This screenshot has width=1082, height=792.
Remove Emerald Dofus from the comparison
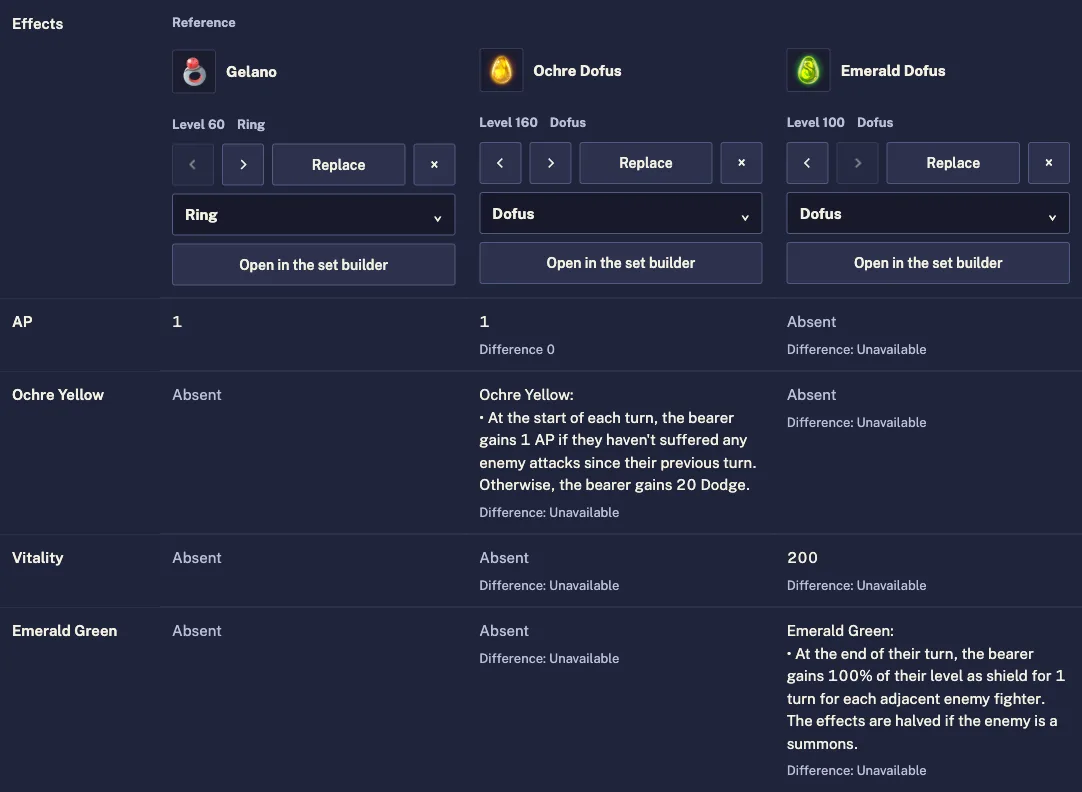pyautogui.click(x=1049, y=163)
